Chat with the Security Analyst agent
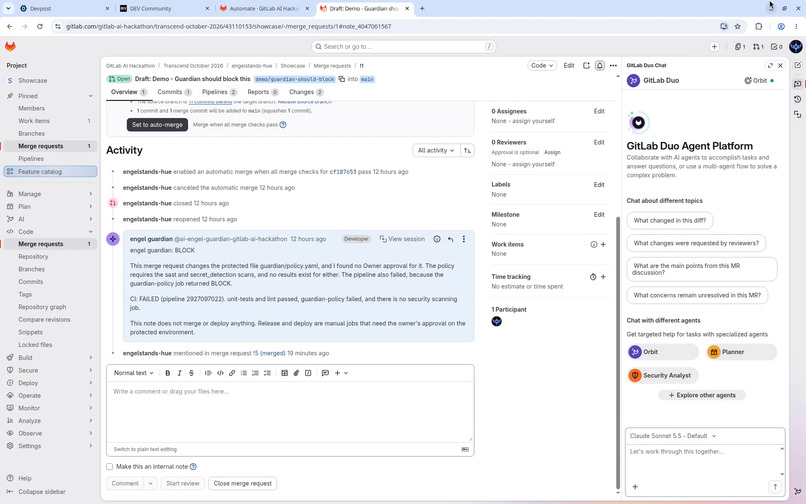806x504 pixels. [663, 375]
